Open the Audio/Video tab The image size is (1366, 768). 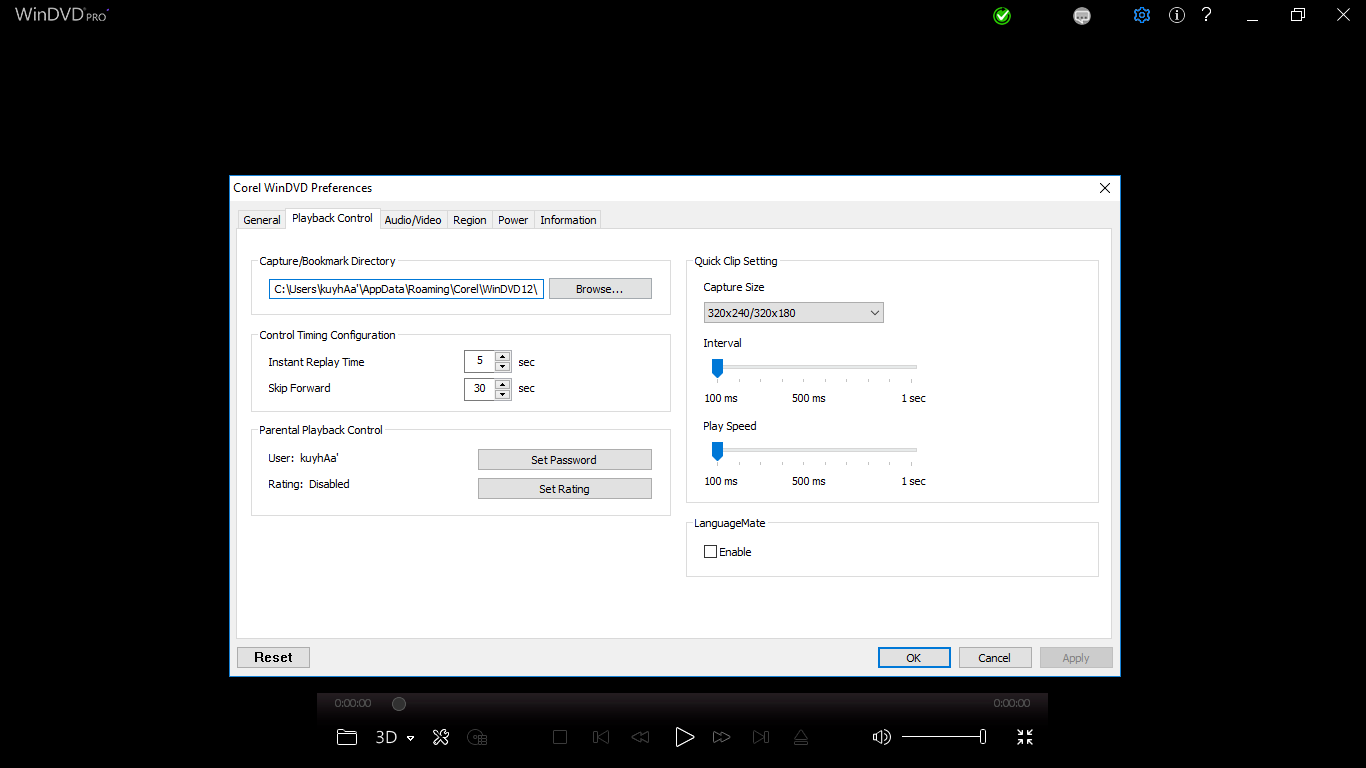pyautogui.click(x=413, y=220)
